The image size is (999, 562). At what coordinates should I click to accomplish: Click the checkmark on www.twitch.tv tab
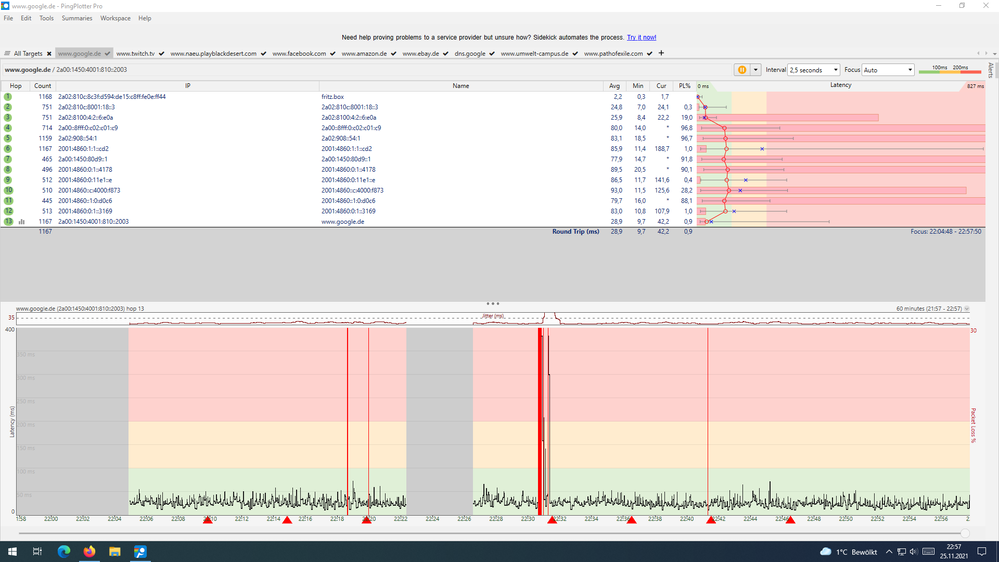[x=161, y=54]
